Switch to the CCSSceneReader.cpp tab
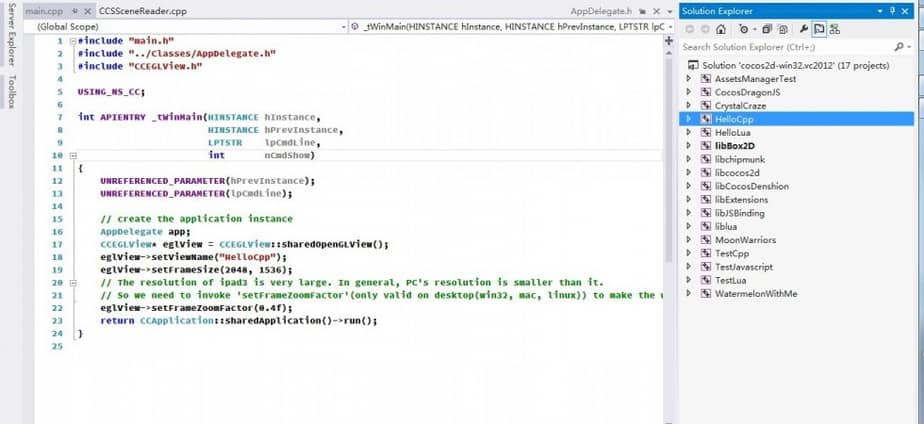 click(142, 11)
